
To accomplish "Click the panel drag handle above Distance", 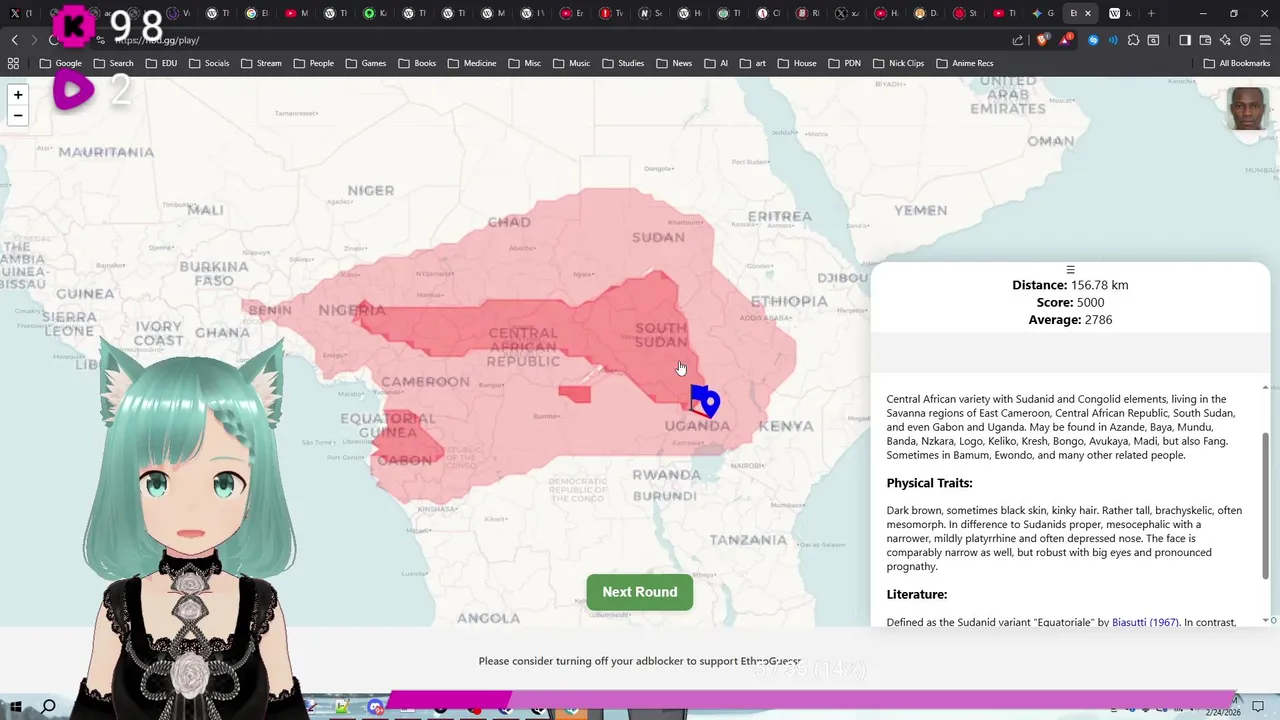I will (1070, 270).
